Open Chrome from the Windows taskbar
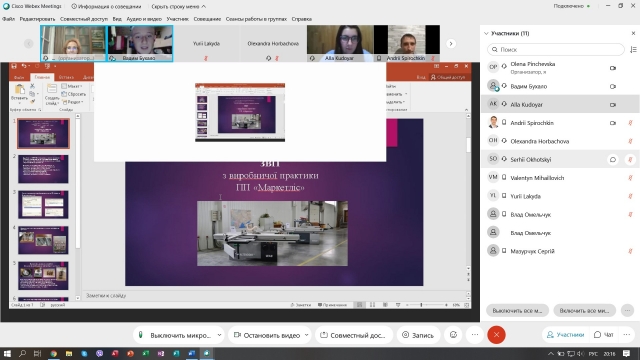The height and width of the screenshot is (360, 640). 53,353
